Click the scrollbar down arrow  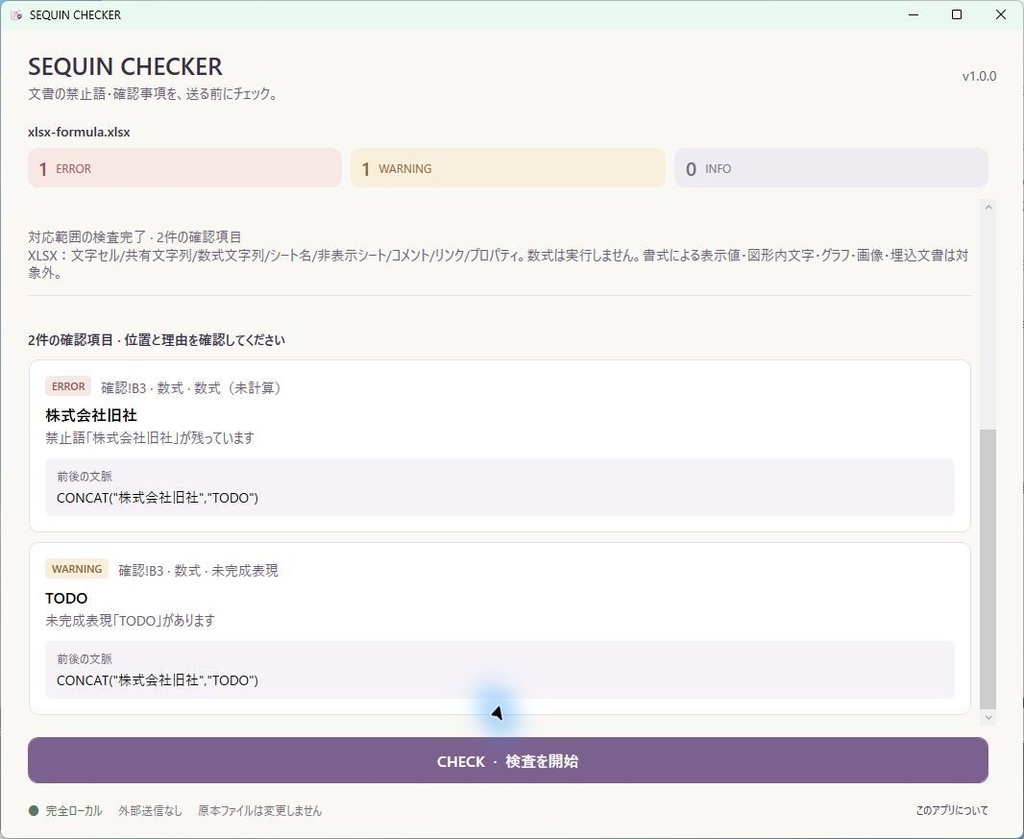988,718
